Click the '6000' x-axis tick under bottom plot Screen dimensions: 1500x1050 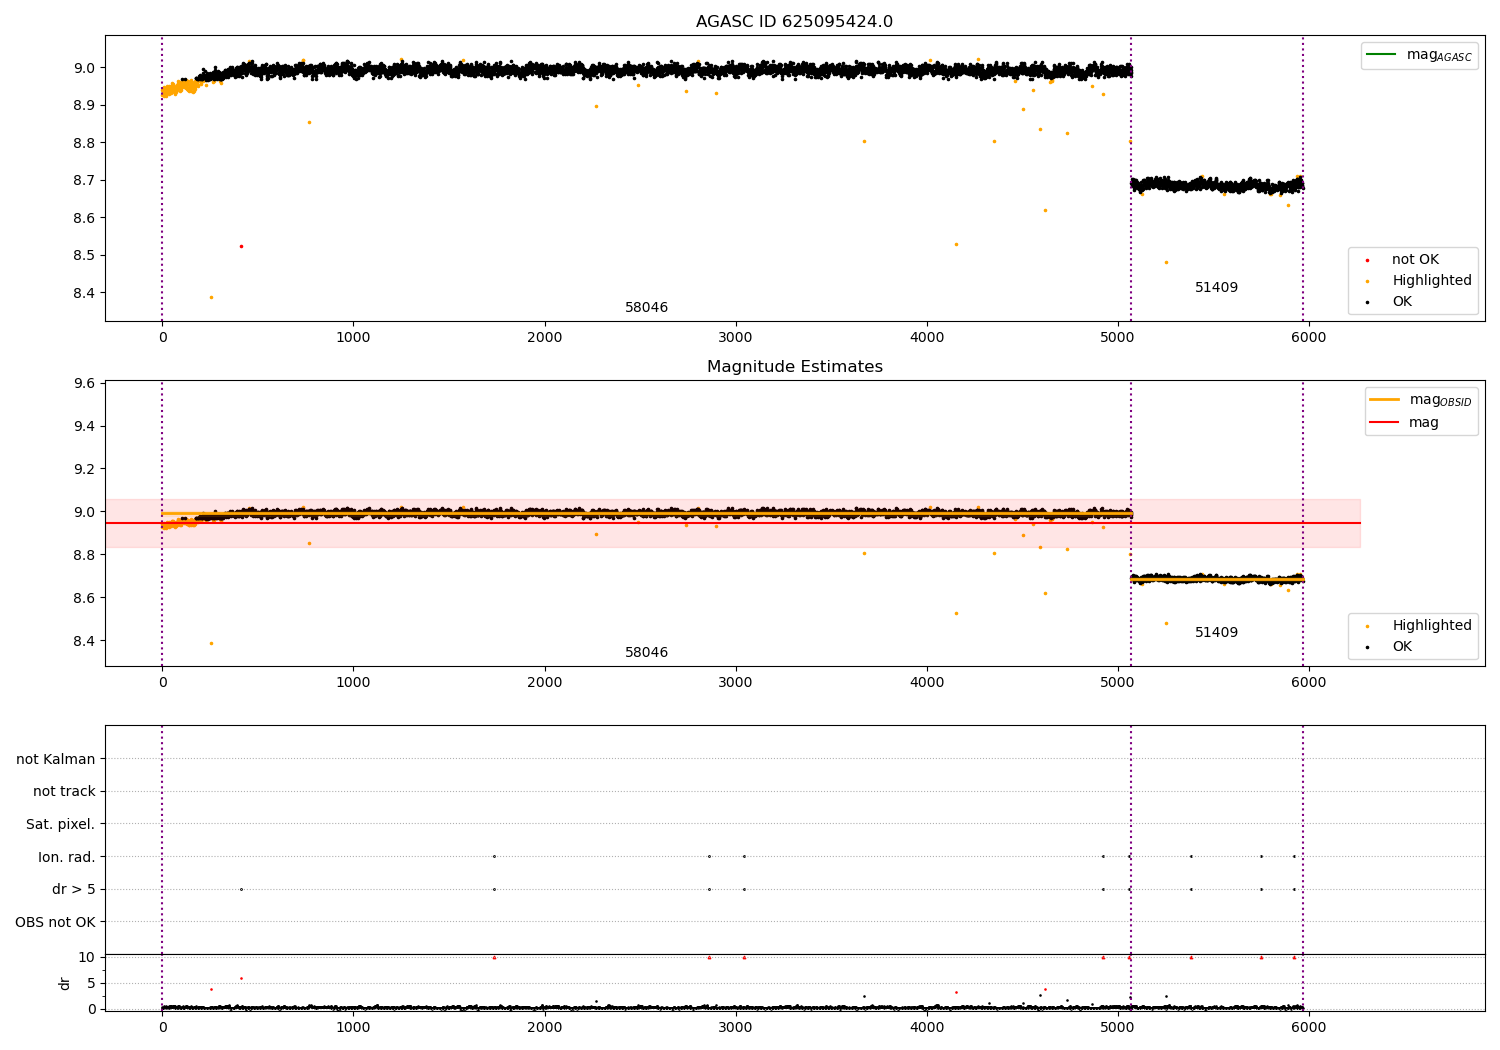point(1309,1026)
